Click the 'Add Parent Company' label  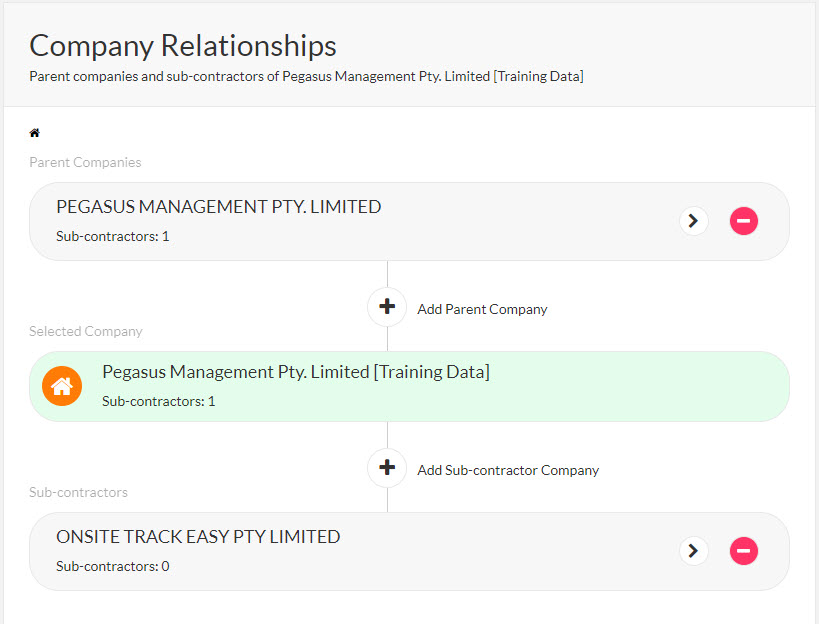pos(482,309)
